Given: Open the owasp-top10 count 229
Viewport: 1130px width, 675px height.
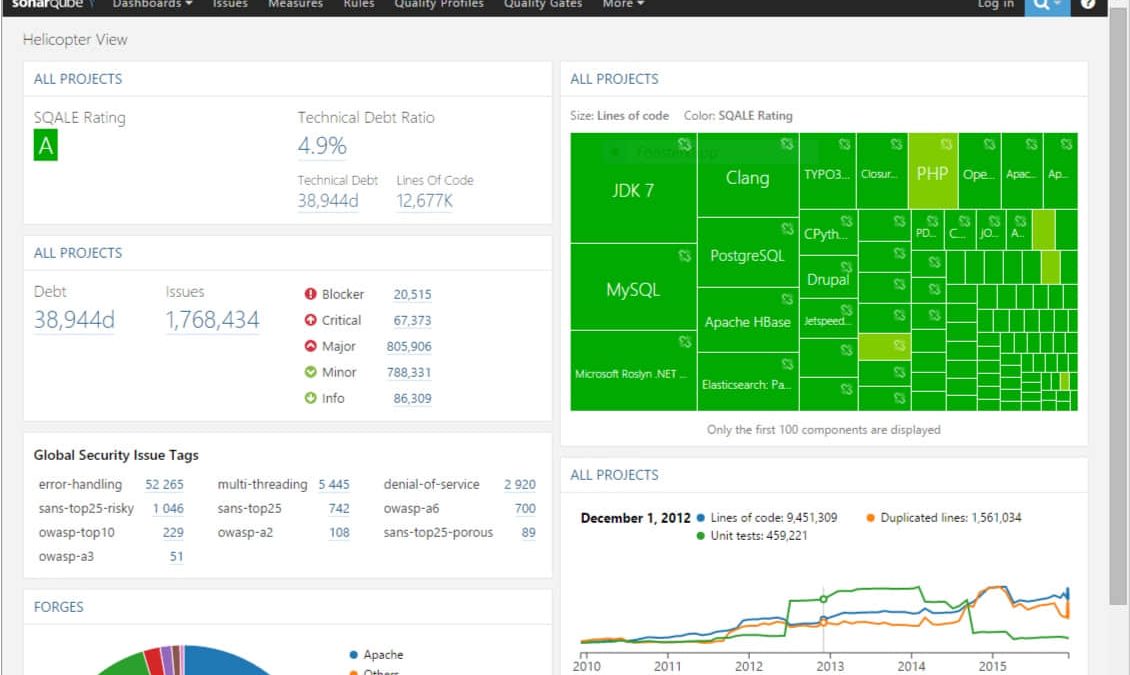Looking at the screenshot, I should pyautogui.click(x=173, y=532).
